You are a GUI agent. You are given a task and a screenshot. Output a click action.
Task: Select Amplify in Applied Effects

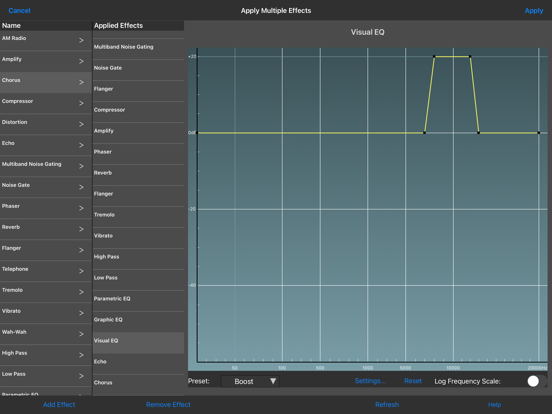(138, 133)
